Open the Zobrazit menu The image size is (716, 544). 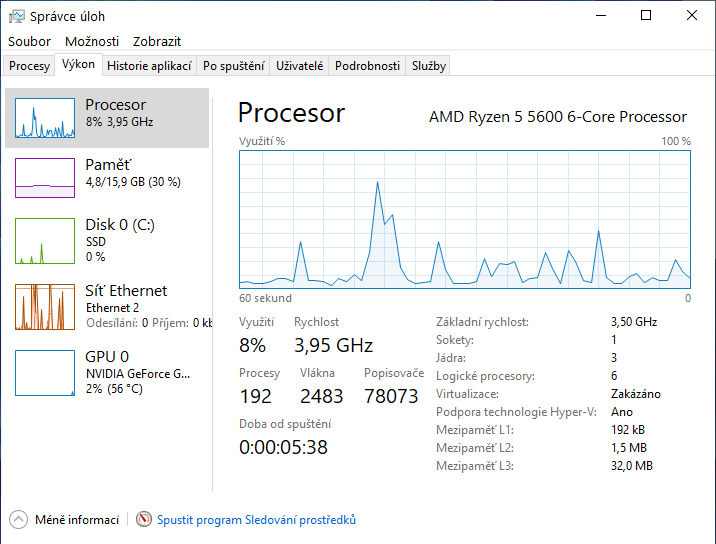(158, 41)
